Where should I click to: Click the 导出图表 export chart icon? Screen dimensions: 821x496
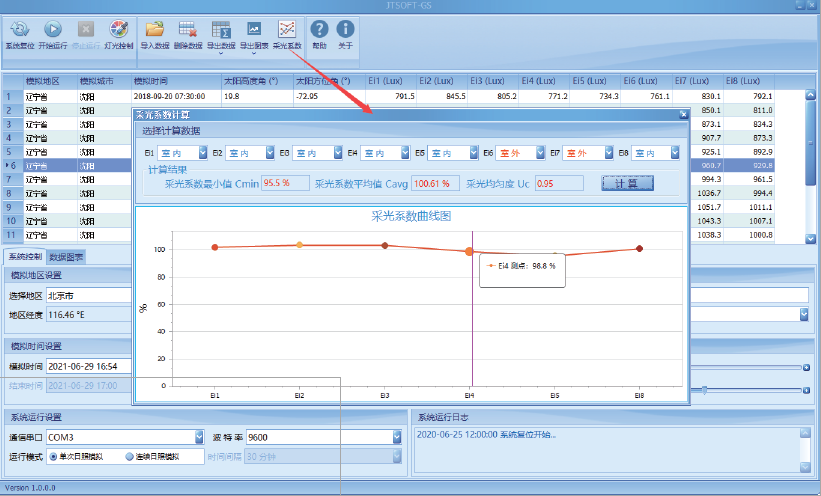click(x=254, y=29)
